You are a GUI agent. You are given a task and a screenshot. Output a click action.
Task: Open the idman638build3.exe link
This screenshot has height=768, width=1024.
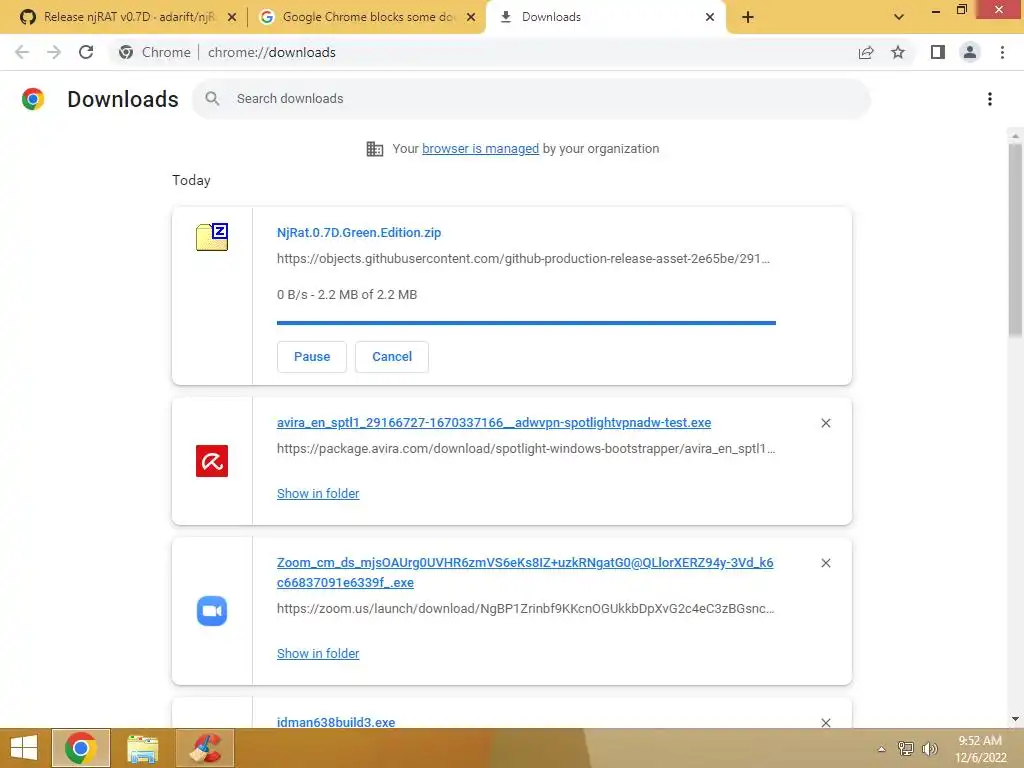[x=336, y=722]
